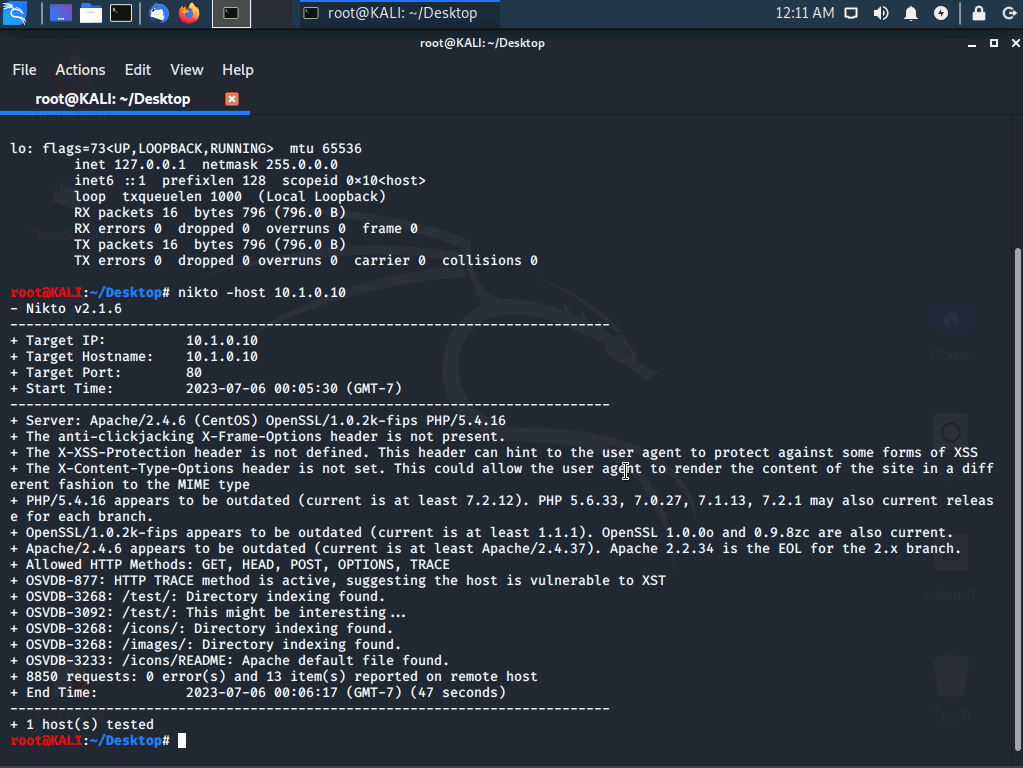
Task: Click the 'OSVDB-877: HTTP TRACE method' line
Action: tap(338, 581)
